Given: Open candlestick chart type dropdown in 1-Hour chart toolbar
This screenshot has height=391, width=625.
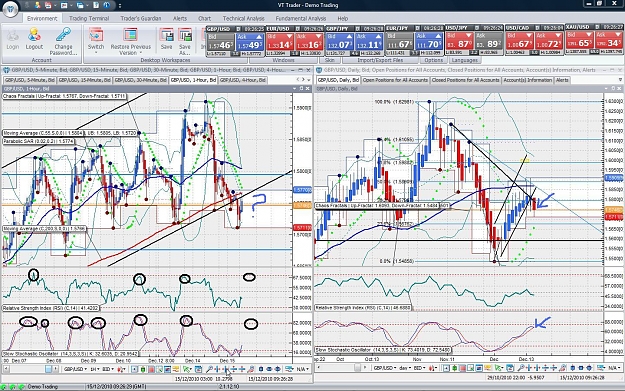Looking at the screenshot, I should tap(122, 369).
